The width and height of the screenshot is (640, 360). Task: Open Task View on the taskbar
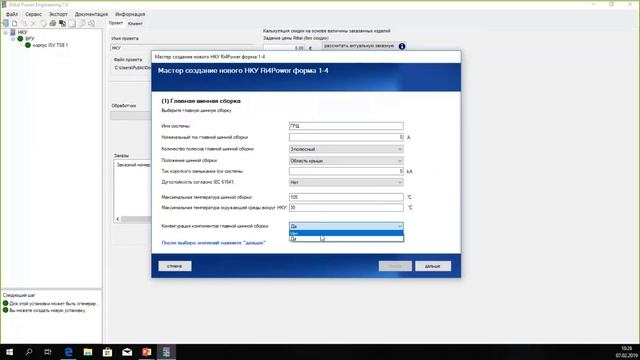coord(48,352)
